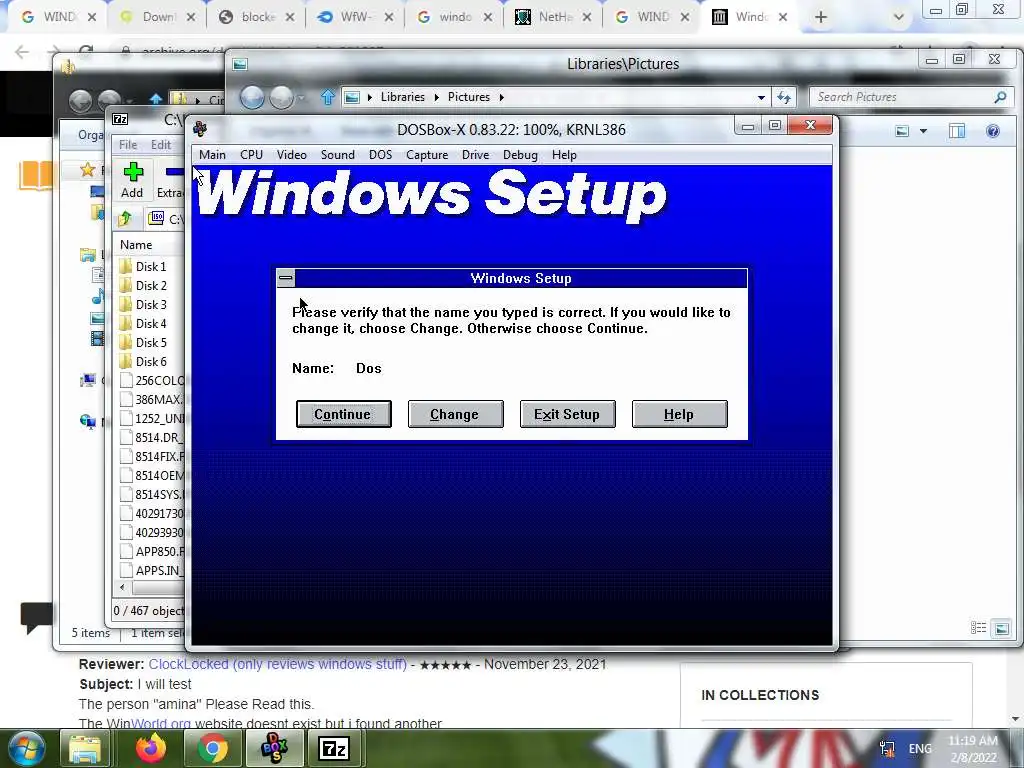Click Libraries in the Pictures address bar
This screenshot has width=1024, height=768.
(x=402, y=97)
